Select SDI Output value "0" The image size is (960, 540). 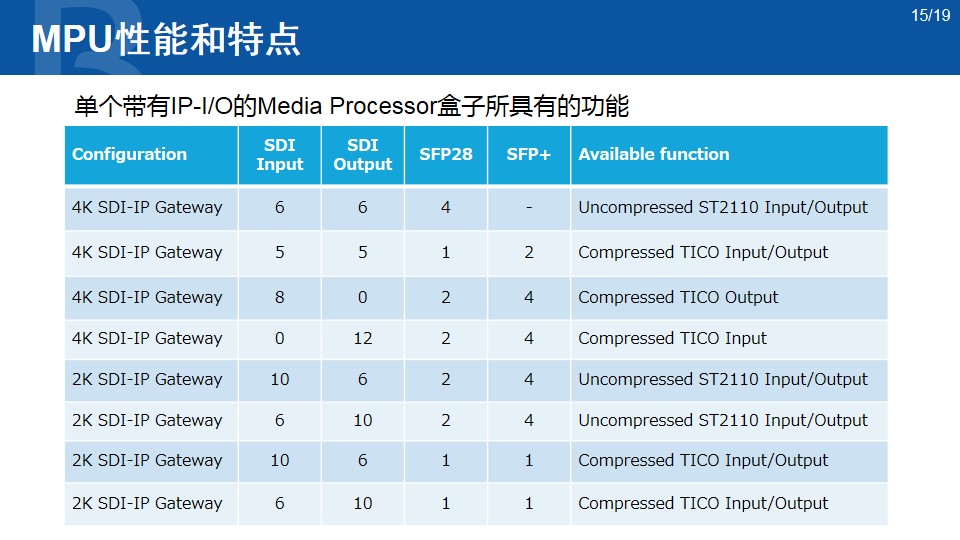(362, 298)
